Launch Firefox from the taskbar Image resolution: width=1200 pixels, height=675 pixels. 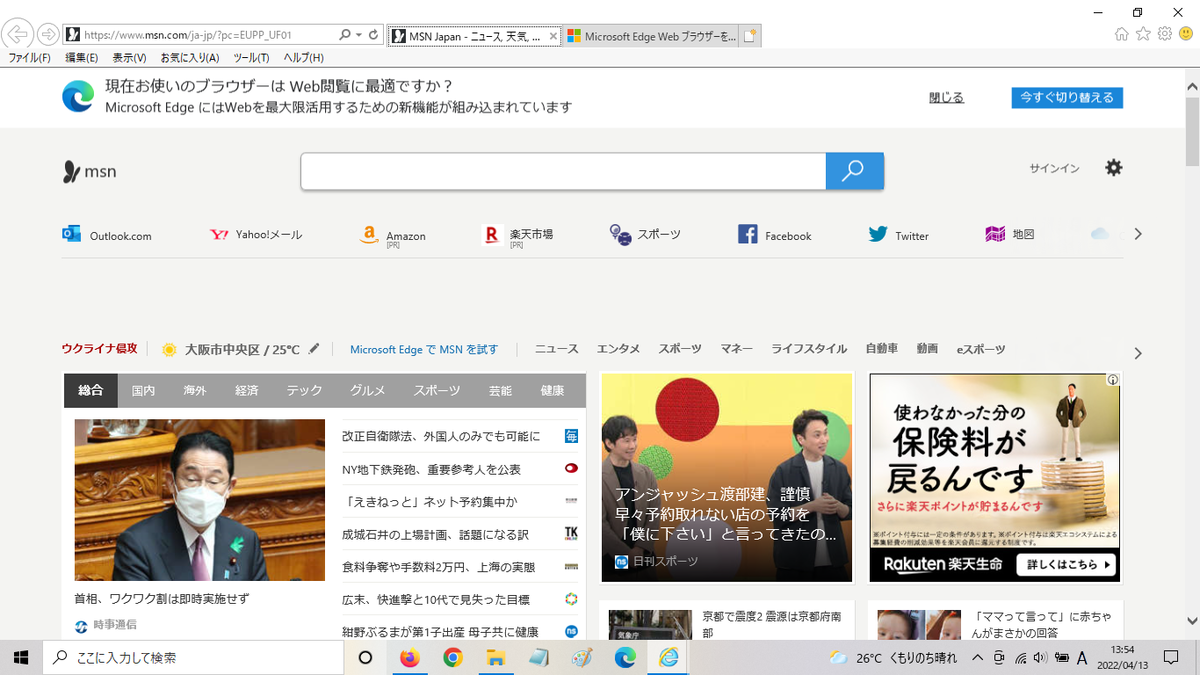(x=409, y=657)
